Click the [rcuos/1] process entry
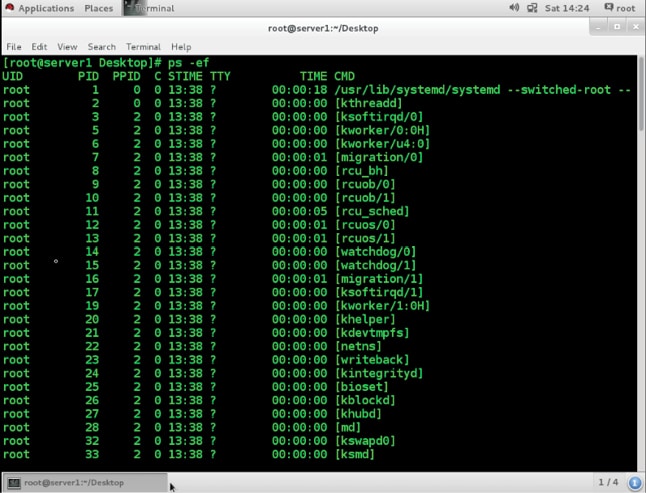The image size is (646, 493). 365,238
